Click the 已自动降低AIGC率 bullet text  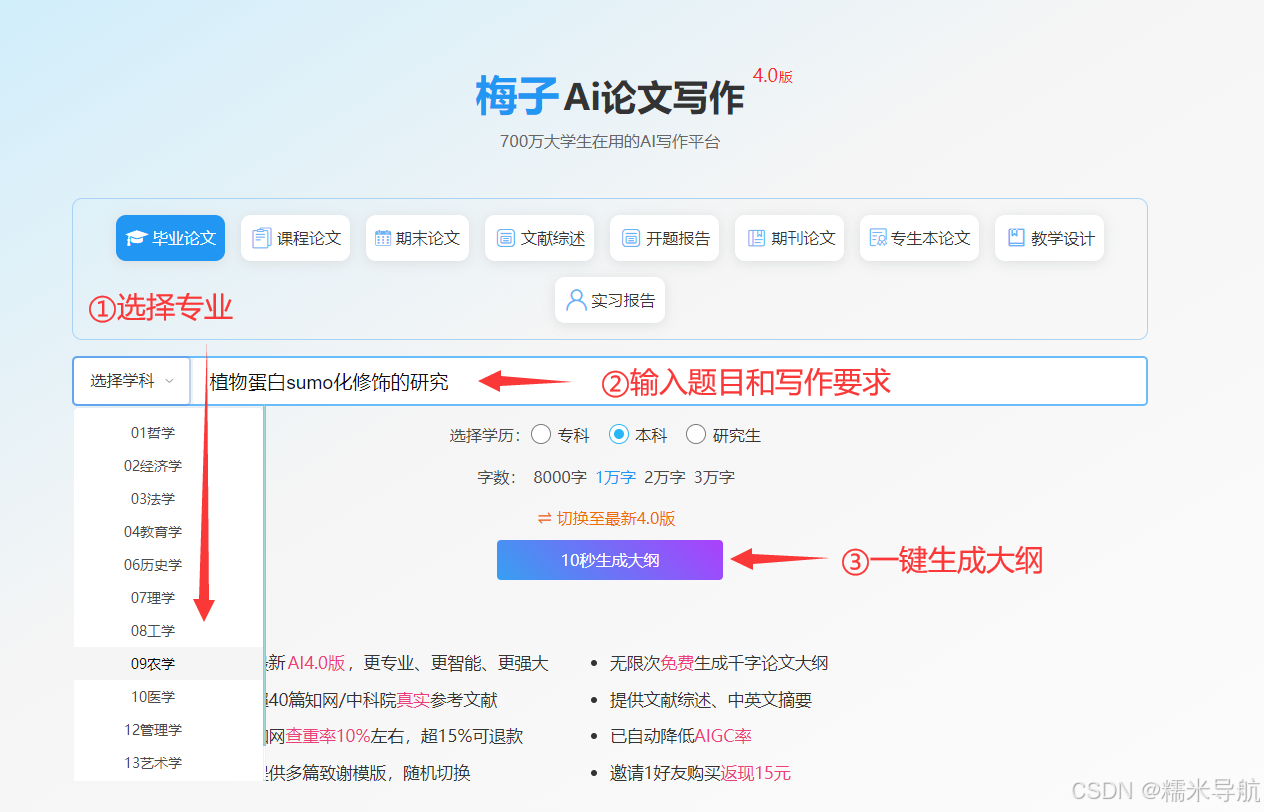681,736
